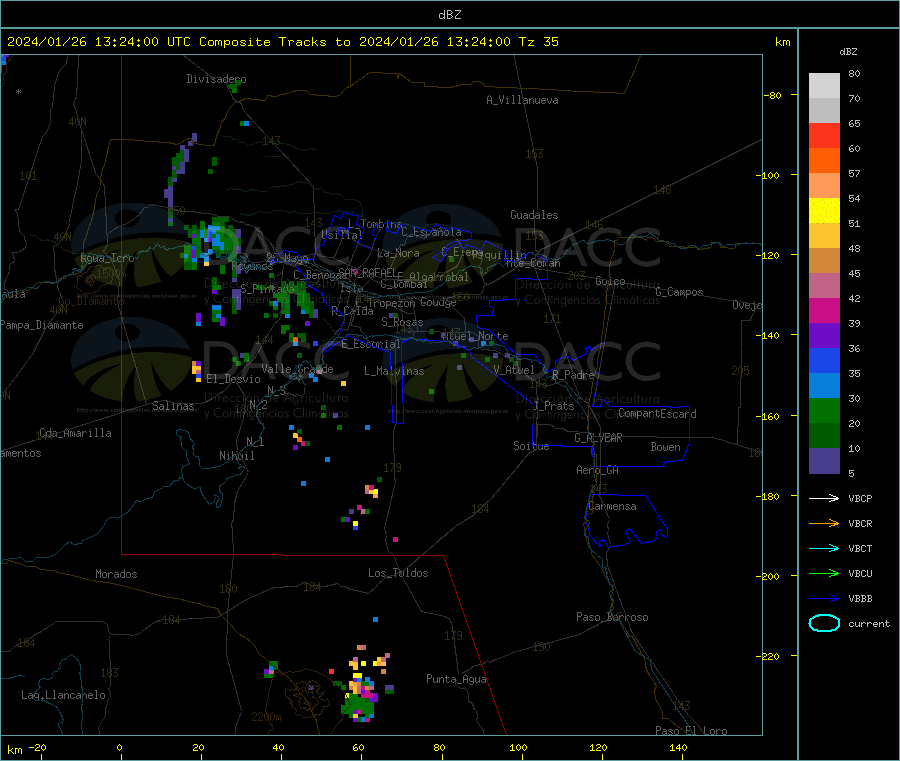Click the El_Desvio map label
Viewport: 900px width, 761px height.
point(233,379)
